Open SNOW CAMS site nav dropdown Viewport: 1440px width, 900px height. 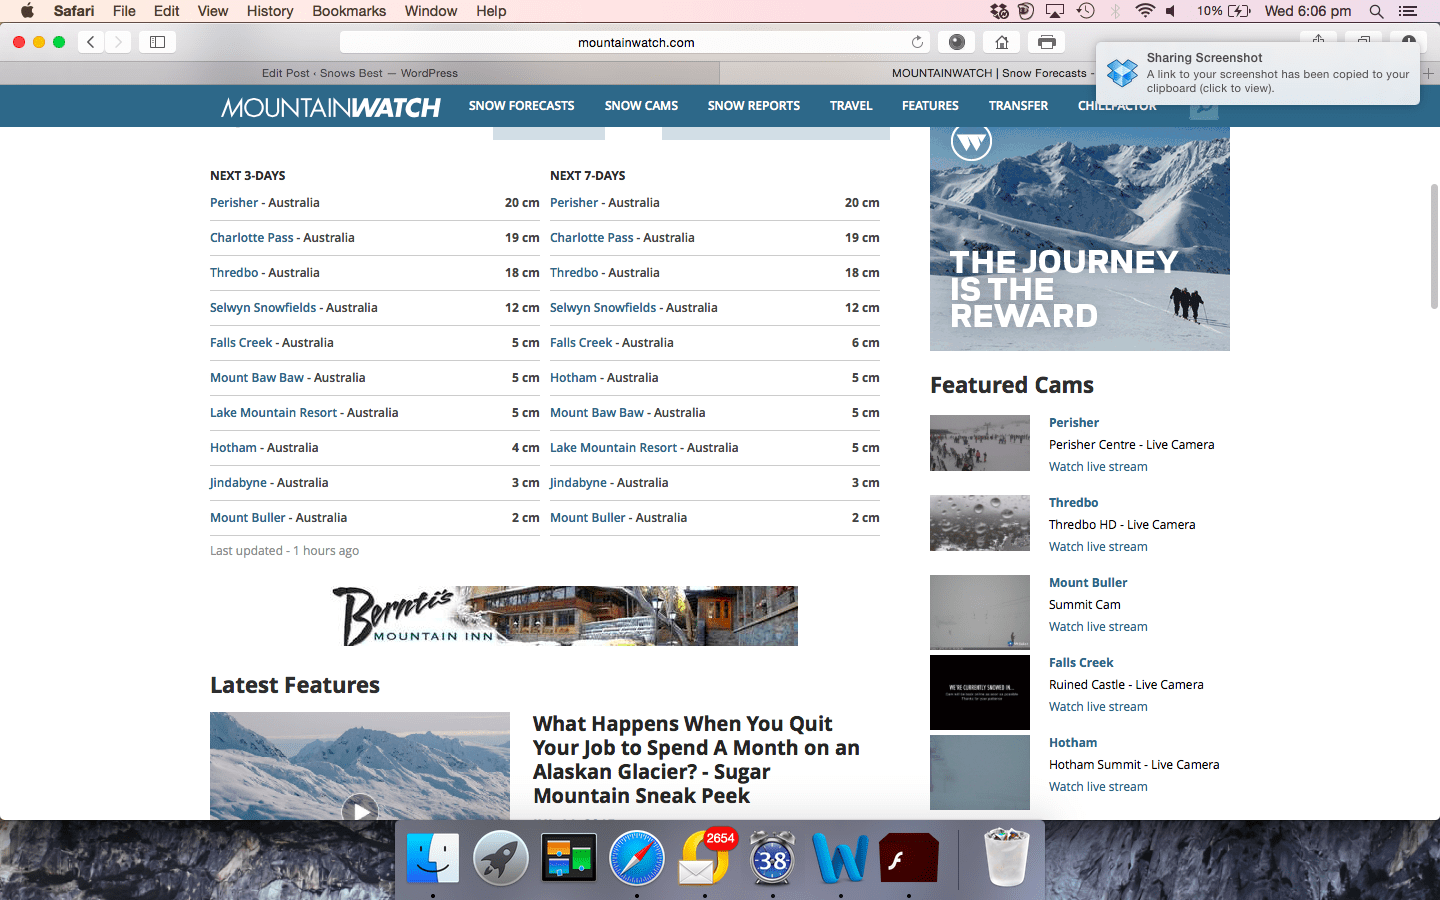pyautogui.click(x=641, y=105)
